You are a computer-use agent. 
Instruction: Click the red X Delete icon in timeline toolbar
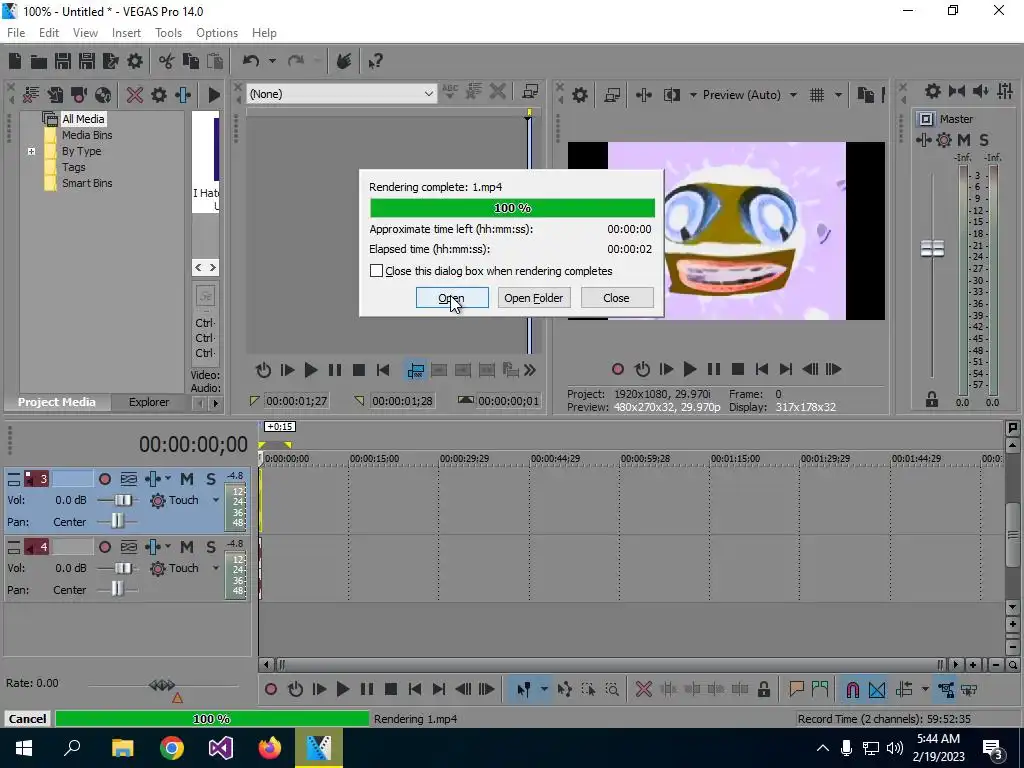coord(643,690)
